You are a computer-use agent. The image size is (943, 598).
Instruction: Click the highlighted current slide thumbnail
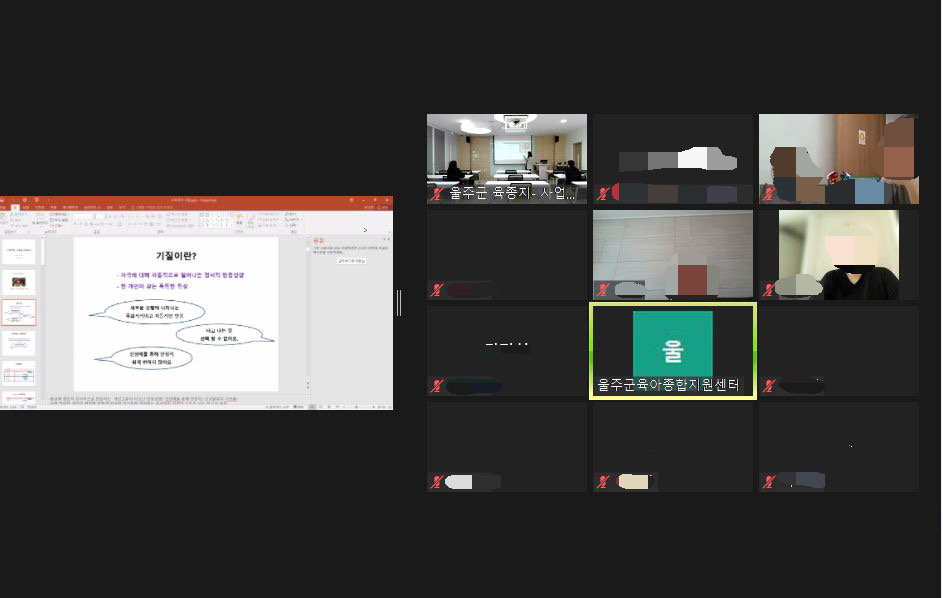coord(19,312)
